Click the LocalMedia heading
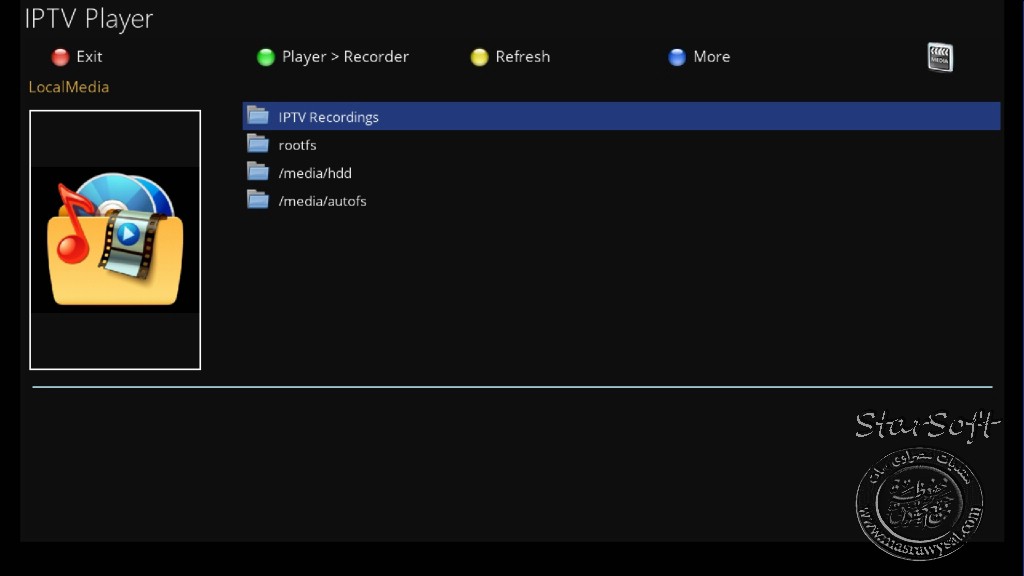The height and width of the screenshot is (576, 1024). coord(69,87)
